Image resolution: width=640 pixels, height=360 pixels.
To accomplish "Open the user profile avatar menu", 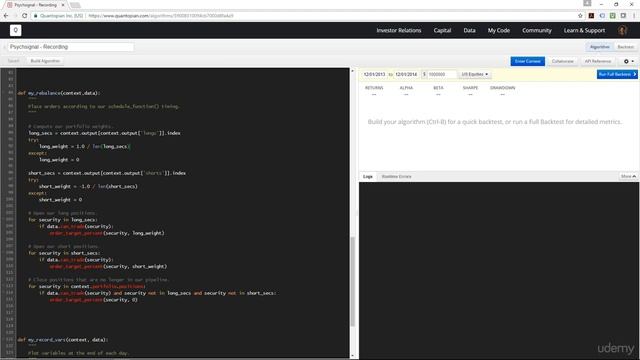I will tap(622, 30).
